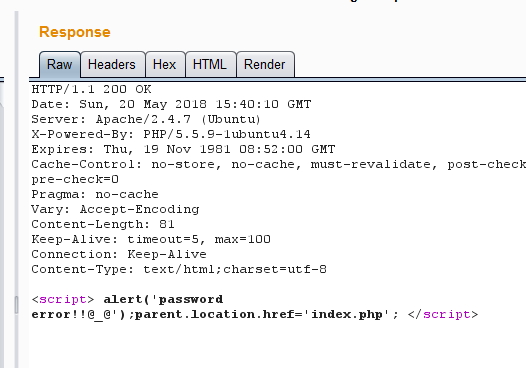The image size is (526, 368).
Task: Click the orange Response heading
Action: tap(74, 32)
